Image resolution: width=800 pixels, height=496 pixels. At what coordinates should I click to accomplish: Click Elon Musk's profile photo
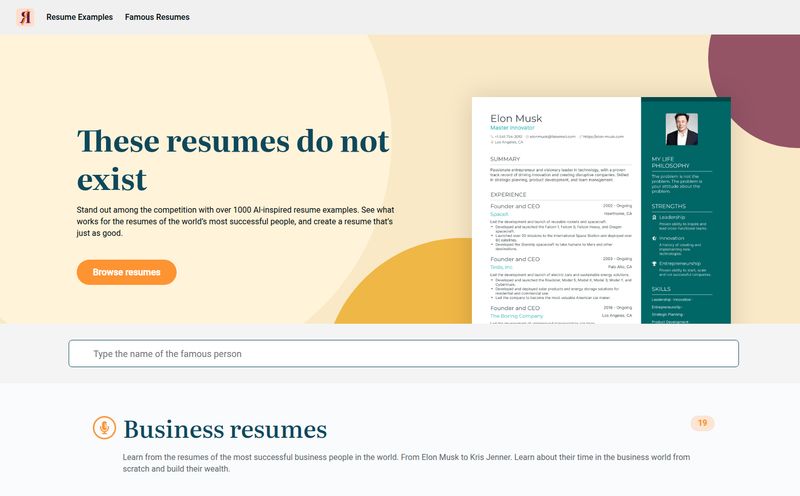[682, 129]
